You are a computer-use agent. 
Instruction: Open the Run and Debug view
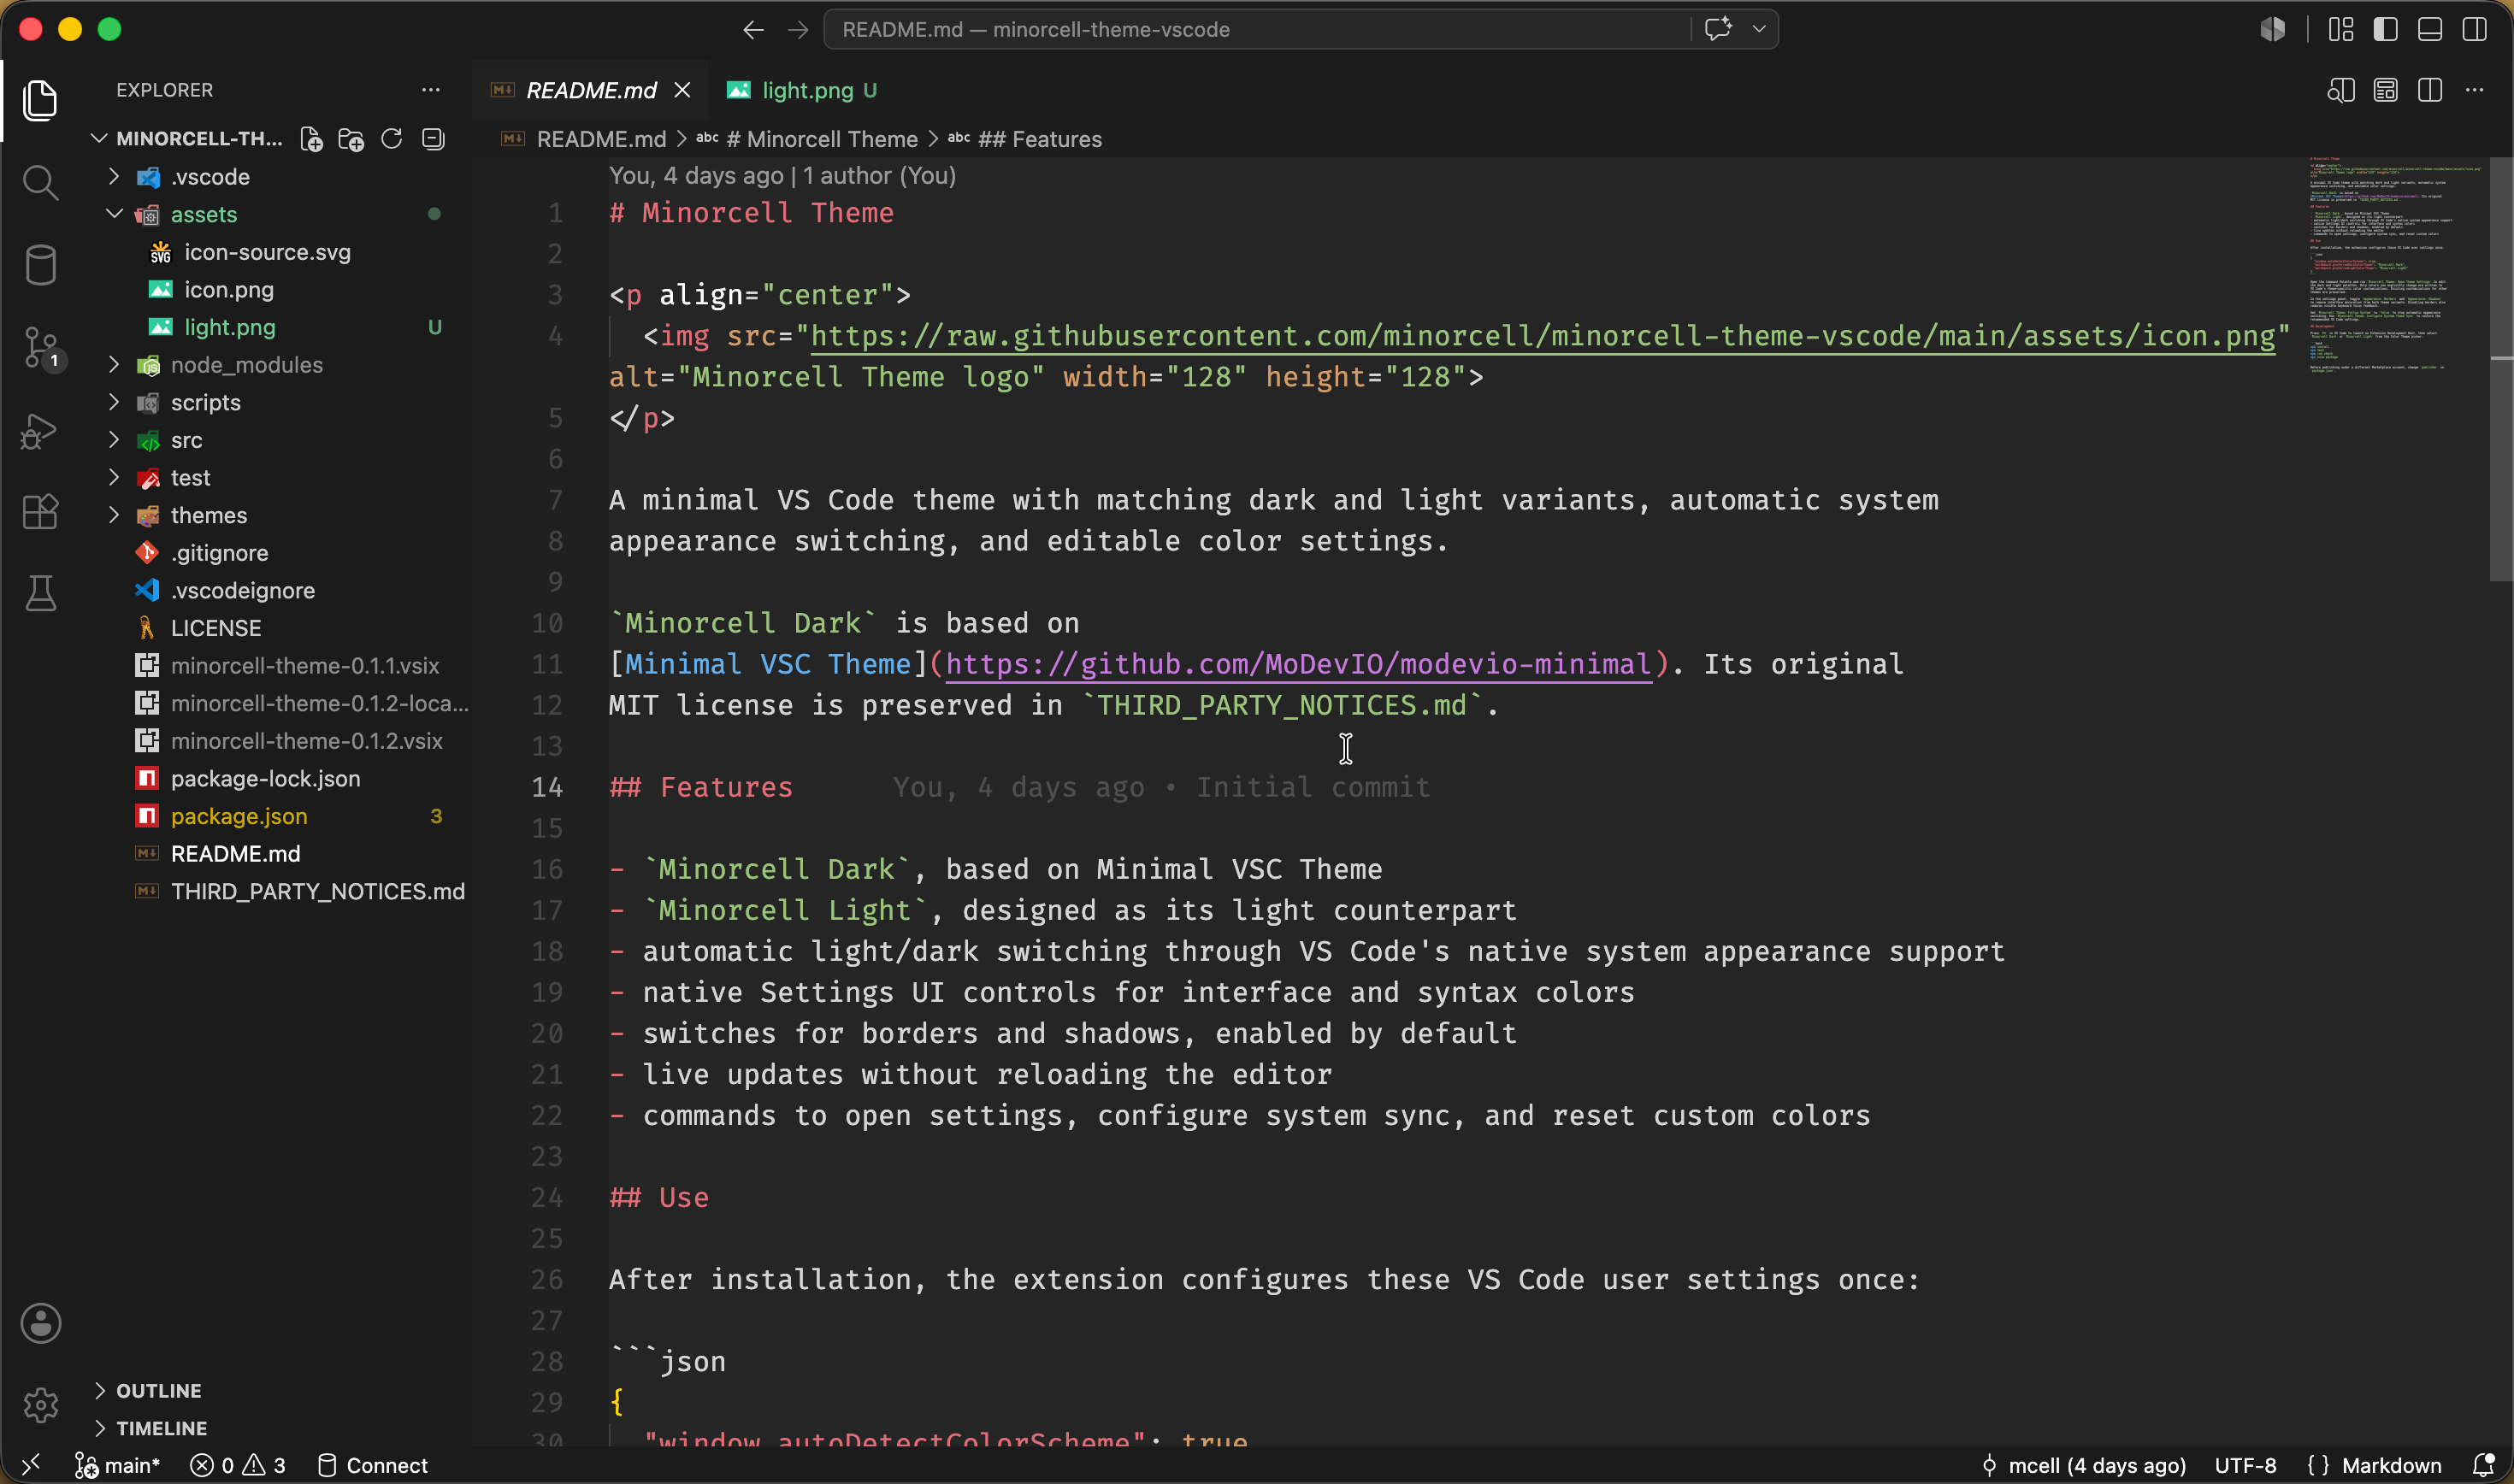[x=40, y=431]
